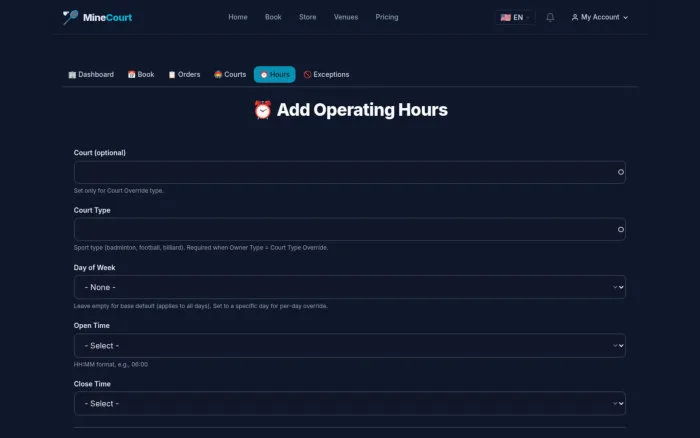Open the Open Time select dropdown
The height and width of the screenshot is (438, 700).
tap(350, 346)
